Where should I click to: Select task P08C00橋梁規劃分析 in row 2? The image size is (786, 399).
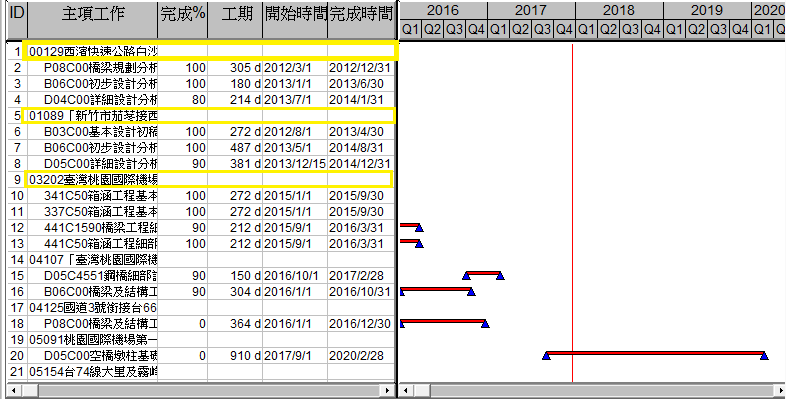click(100, 68)
